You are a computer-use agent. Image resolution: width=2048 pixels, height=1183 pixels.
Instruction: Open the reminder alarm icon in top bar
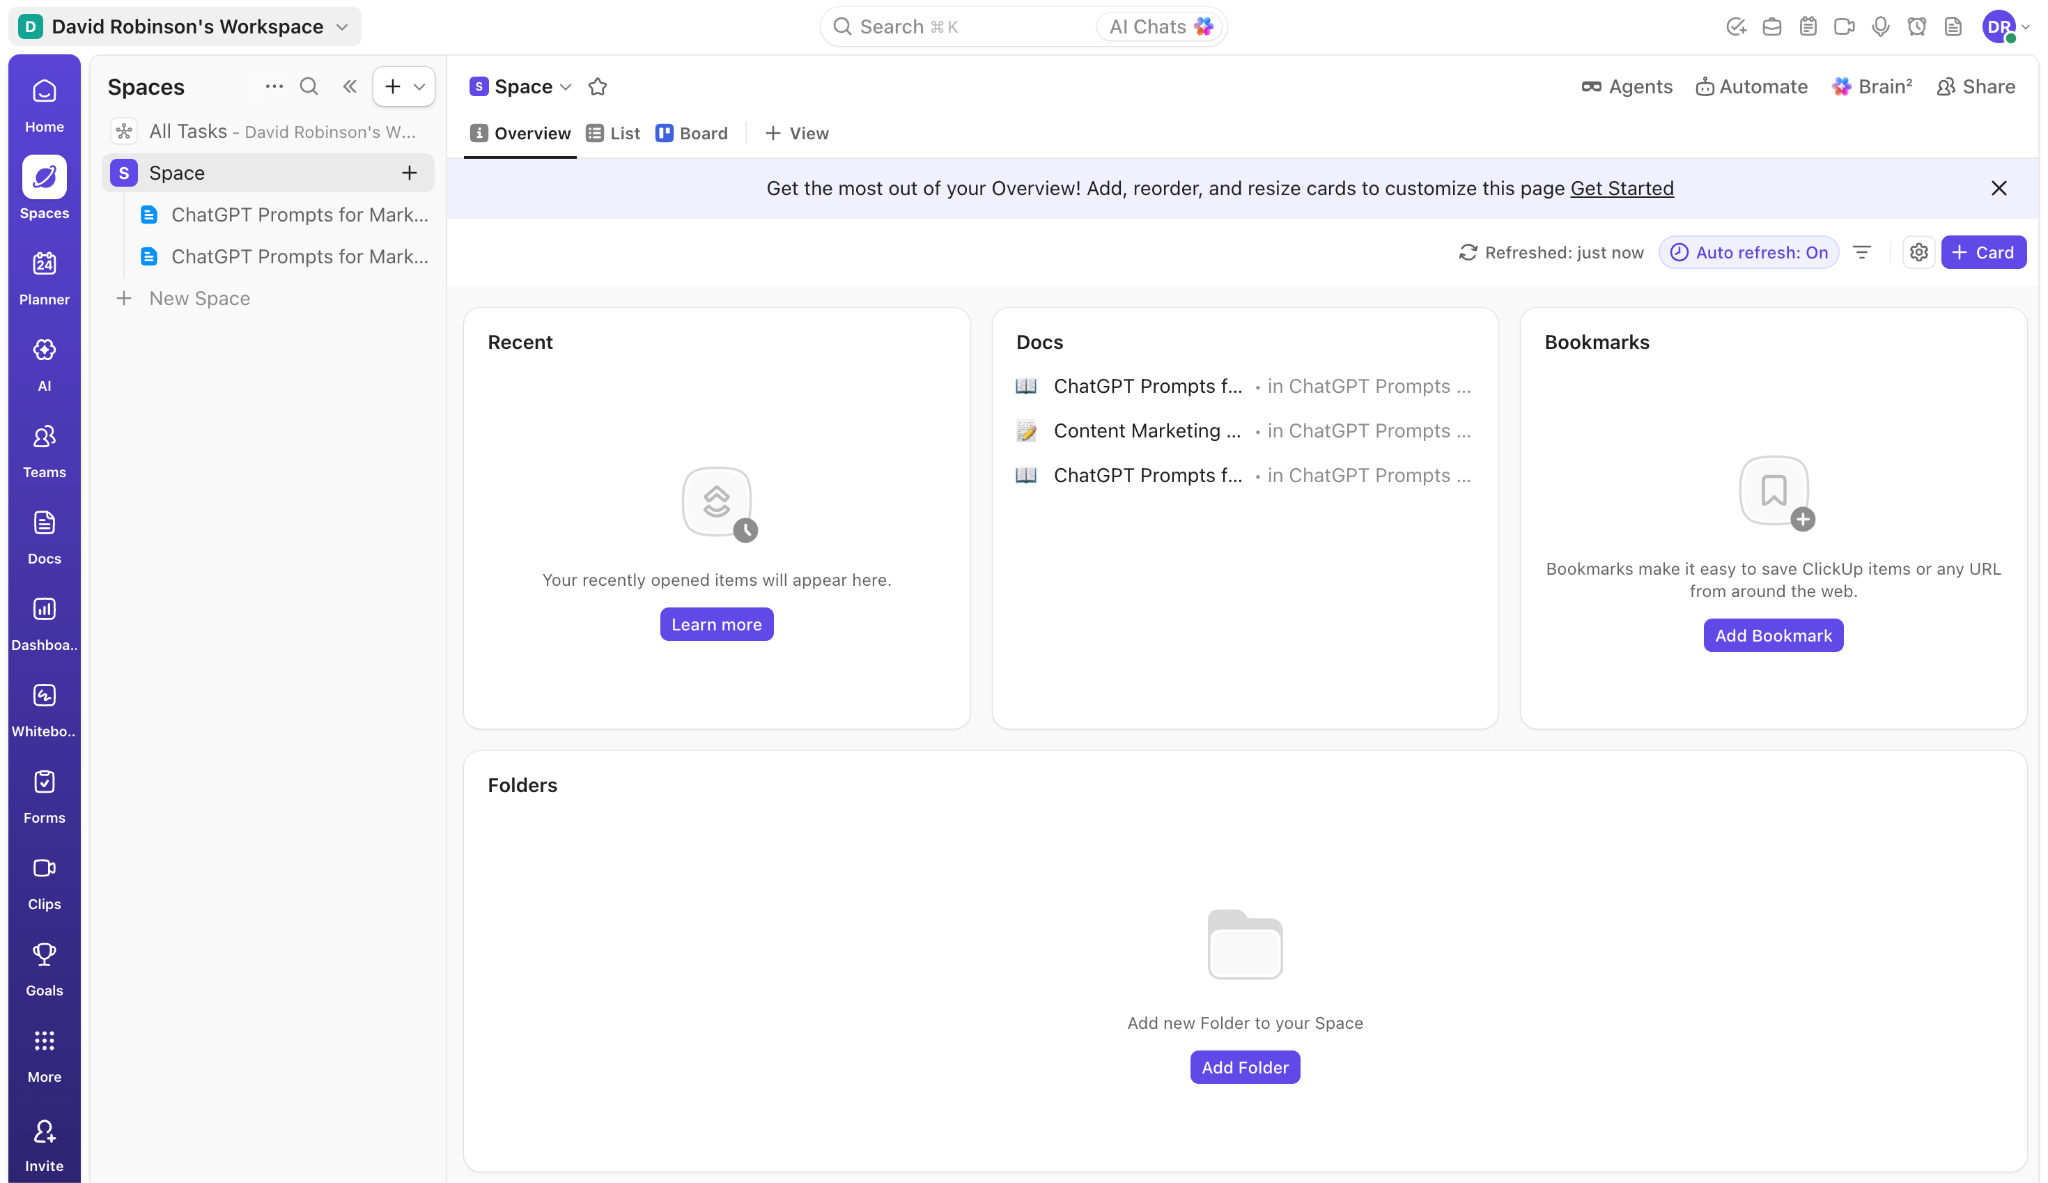point(1916,27)
